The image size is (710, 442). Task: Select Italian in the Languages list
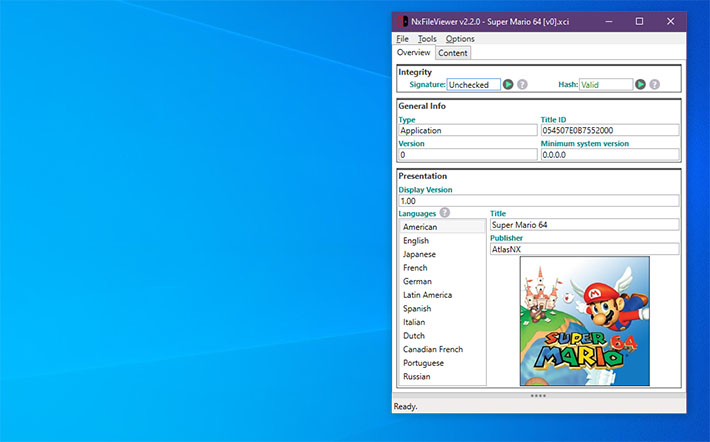(x=442, y=322)
